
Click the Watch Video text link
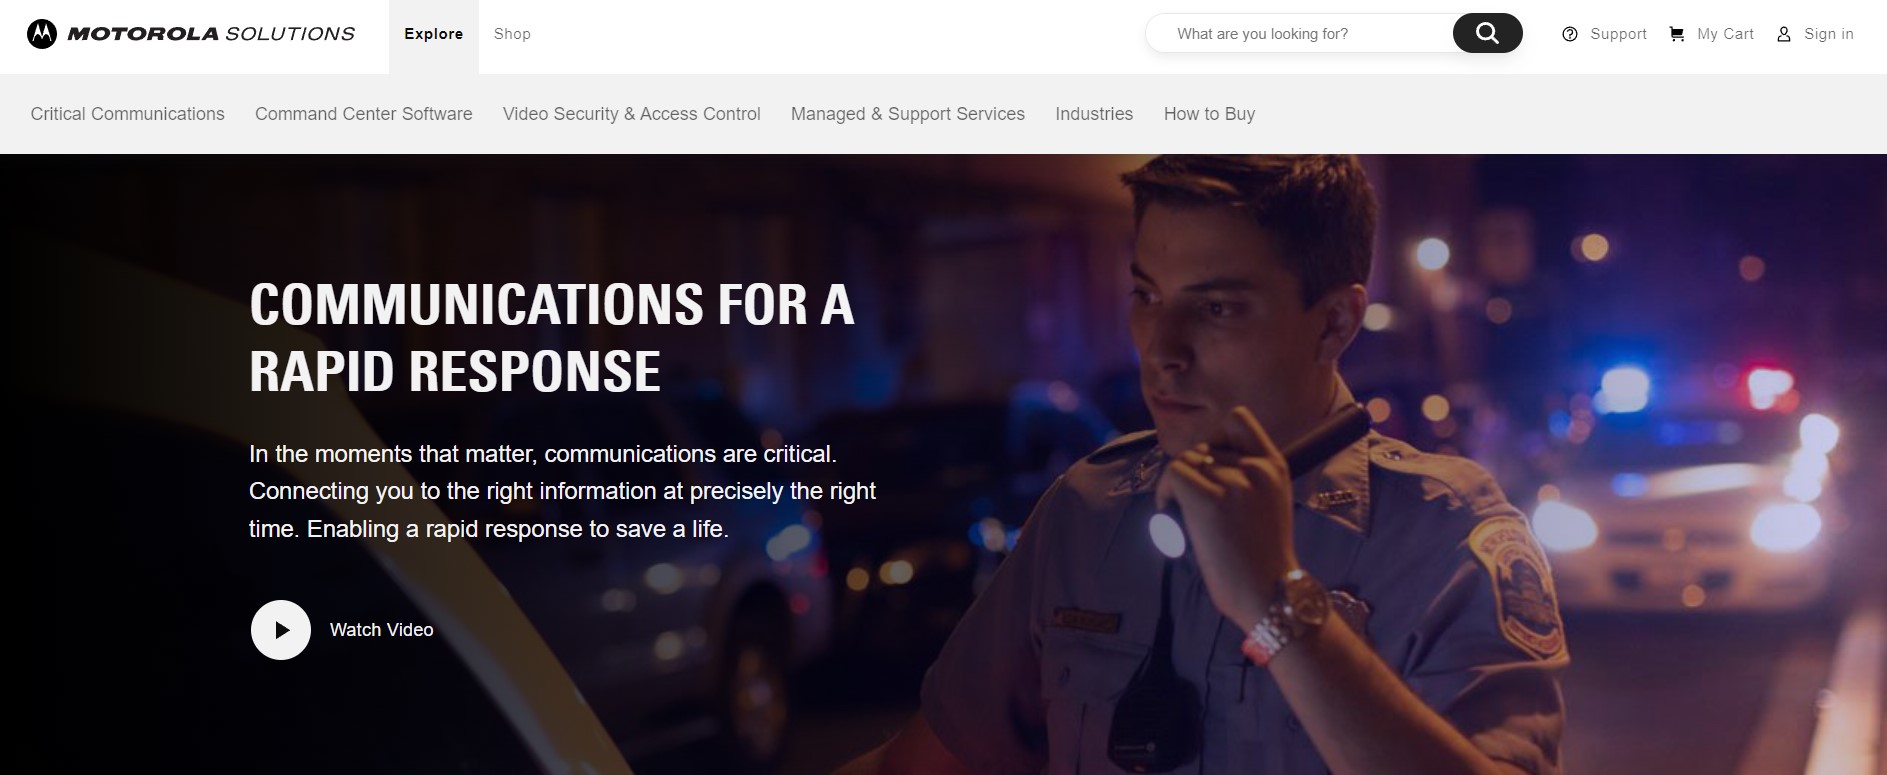tap(382, 630)
